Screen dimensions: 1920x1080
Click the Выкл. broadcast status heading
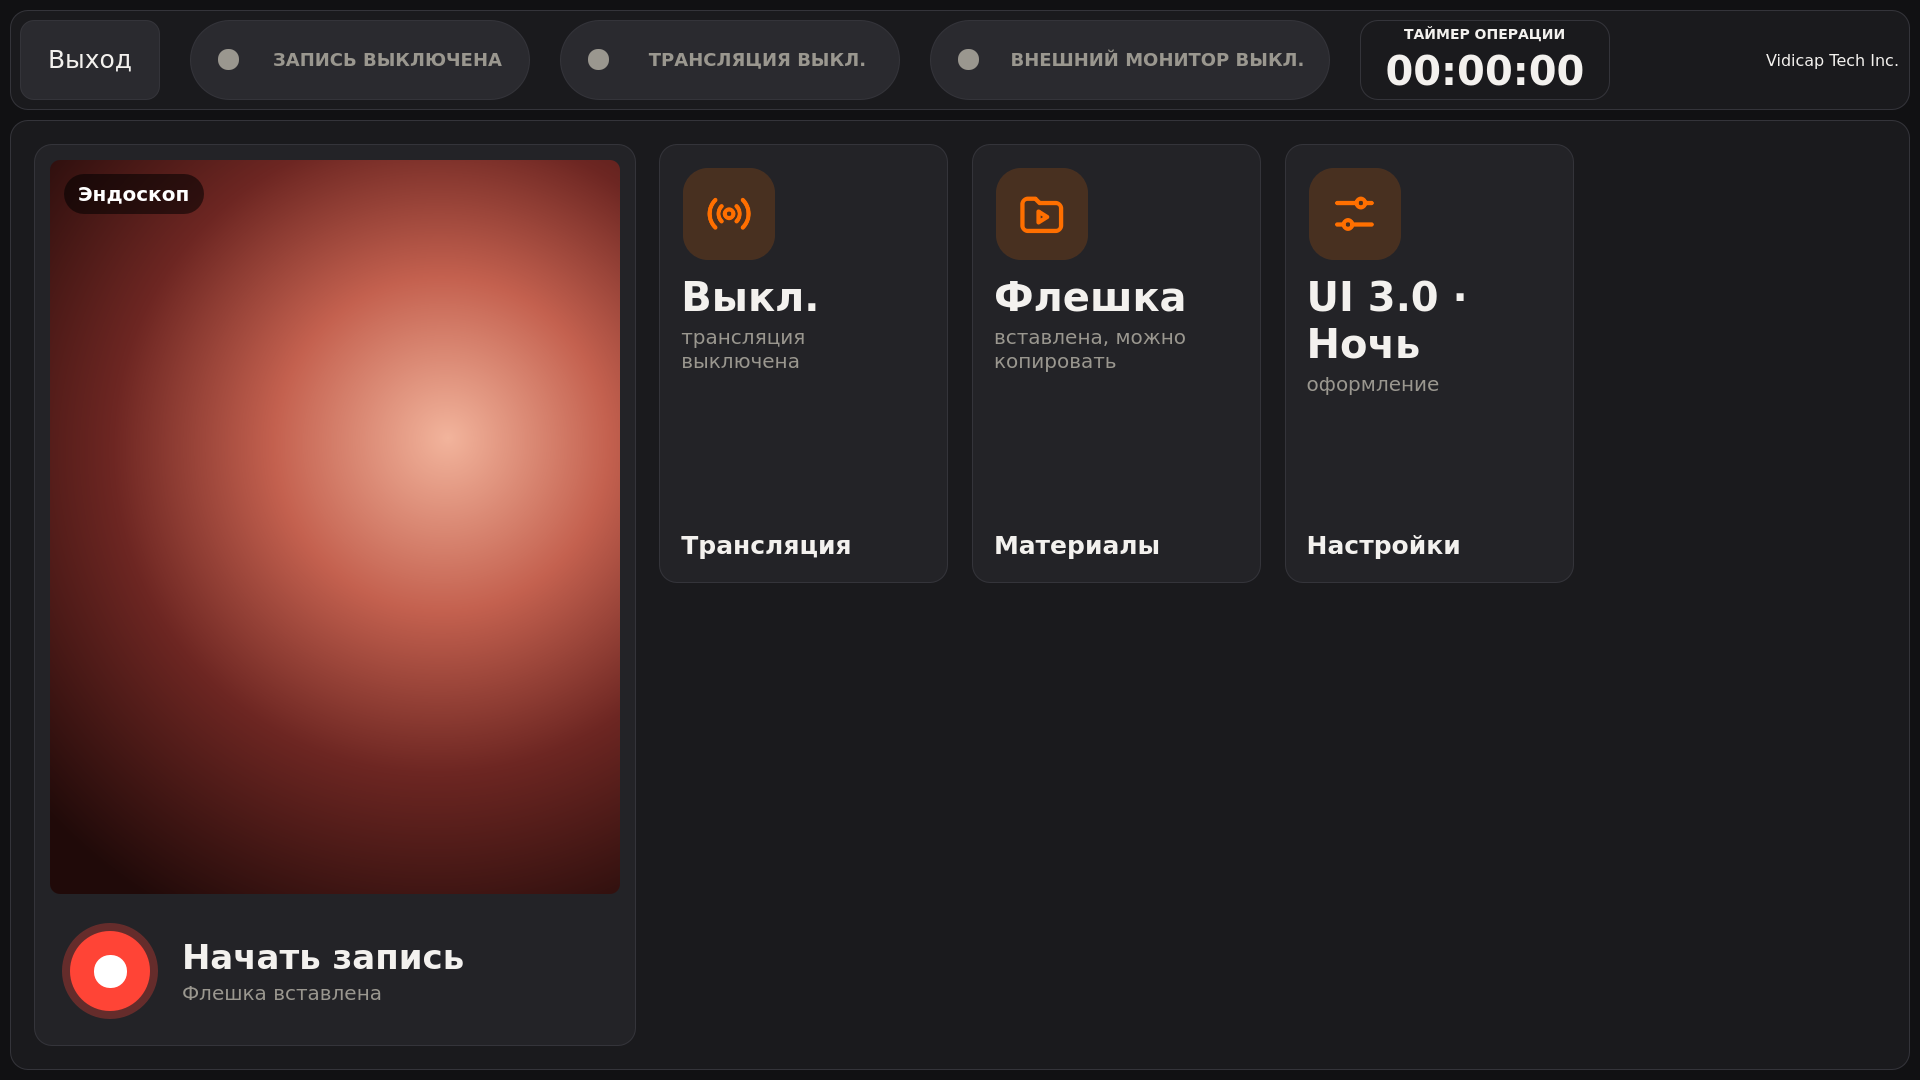750,297
